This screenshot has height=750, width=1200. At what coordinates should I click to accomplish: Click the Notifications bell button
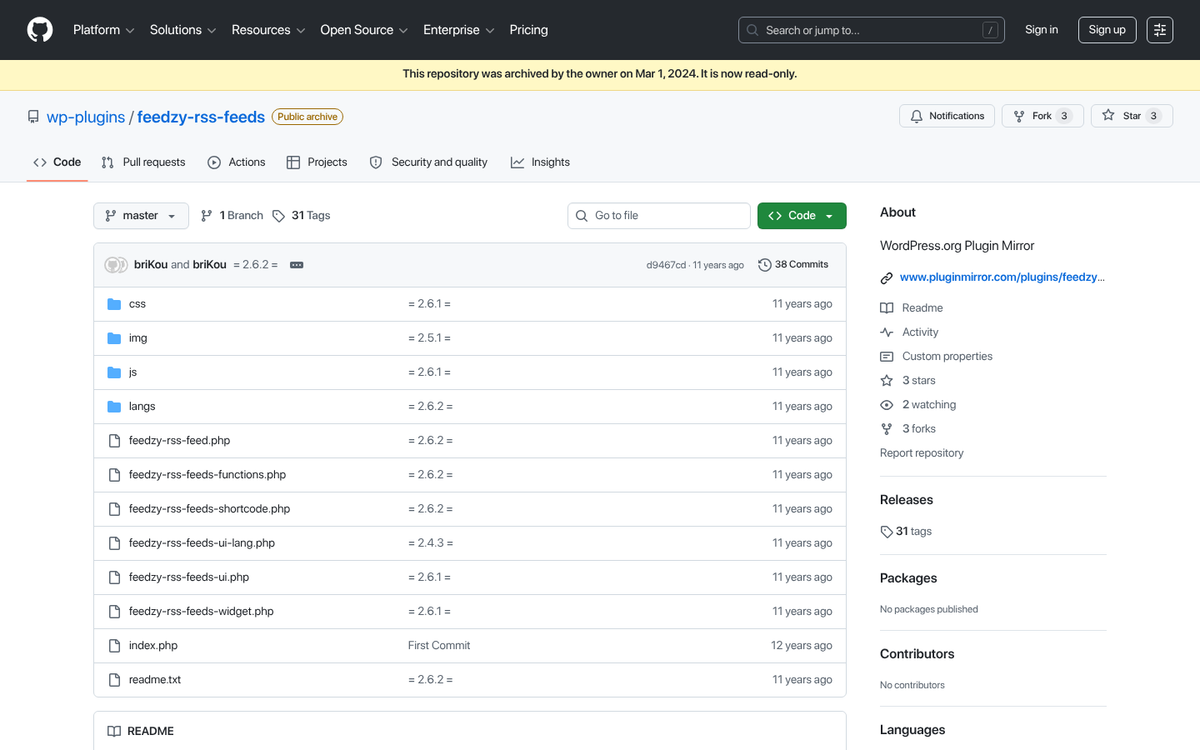pos(947,116)
